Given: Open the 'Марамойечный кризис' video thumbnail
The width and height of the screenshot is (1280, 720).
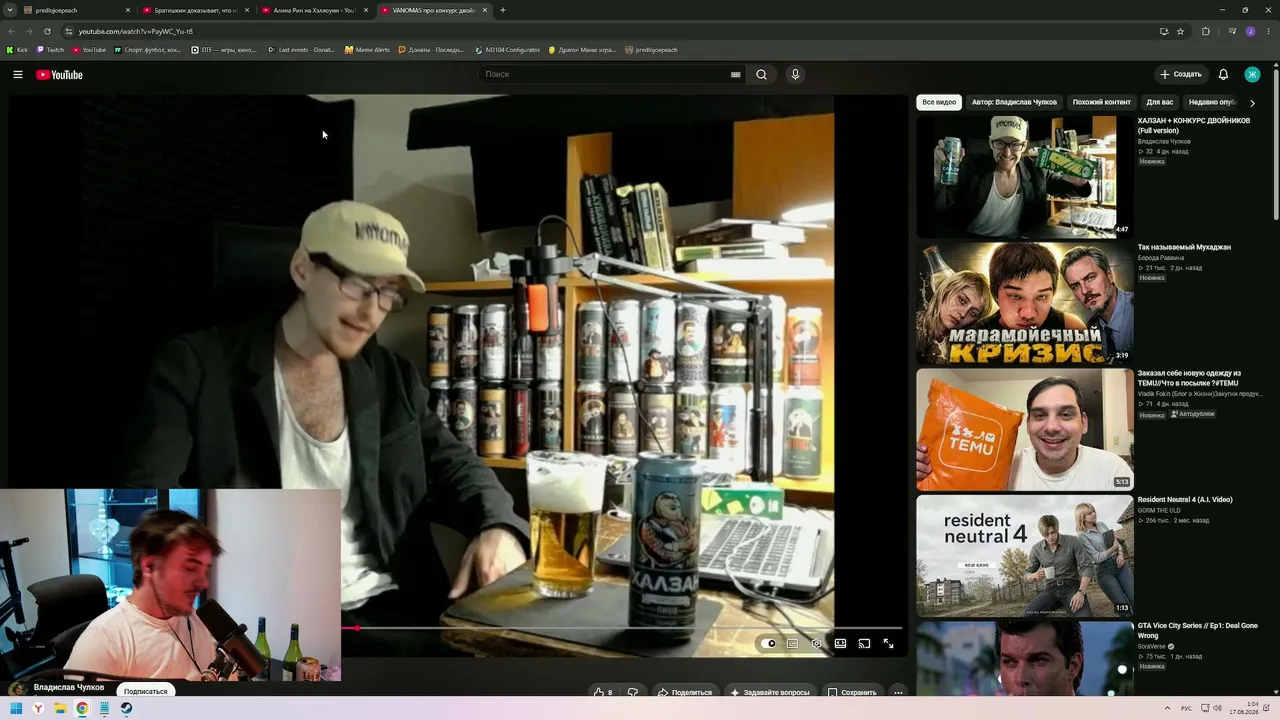Looking at the screenshot, I should [1025, 303].
